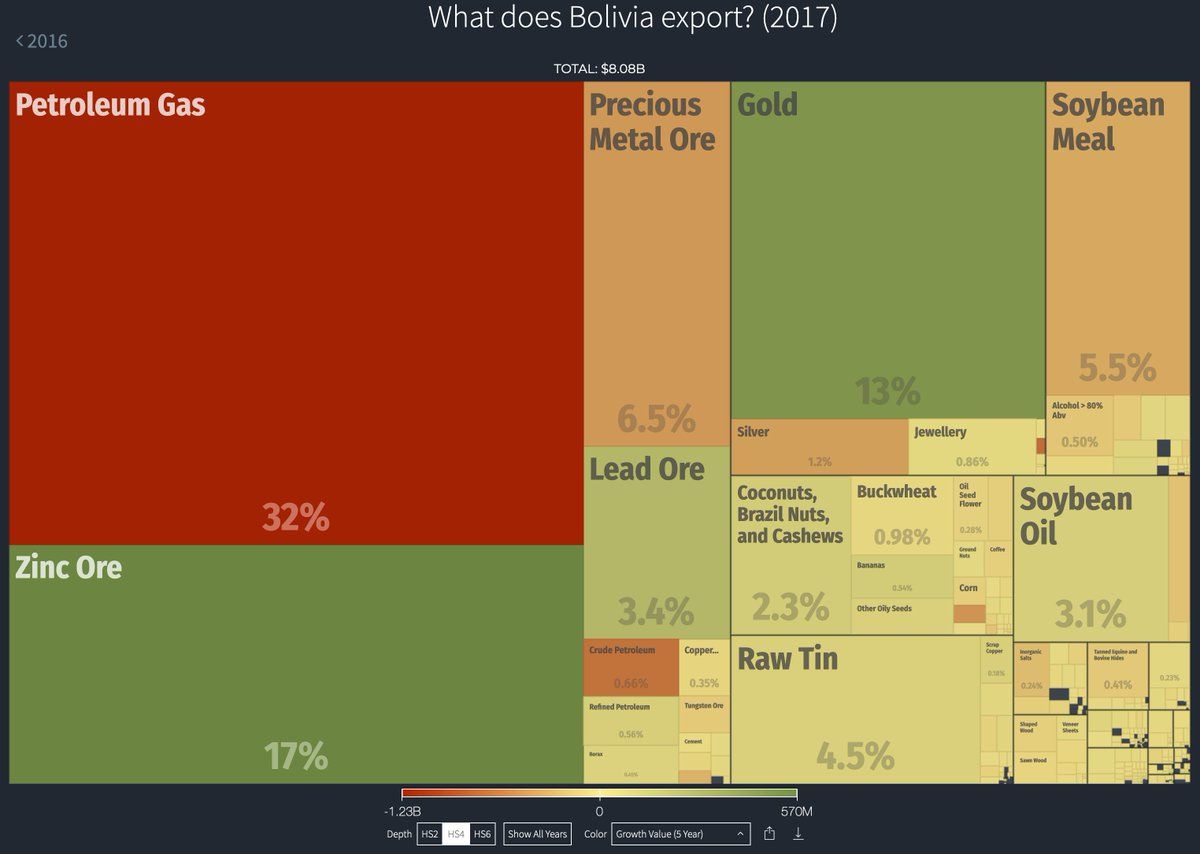Click the share icon
Viewport: 1200px width, 854px height.
click(x=769, y=833)
